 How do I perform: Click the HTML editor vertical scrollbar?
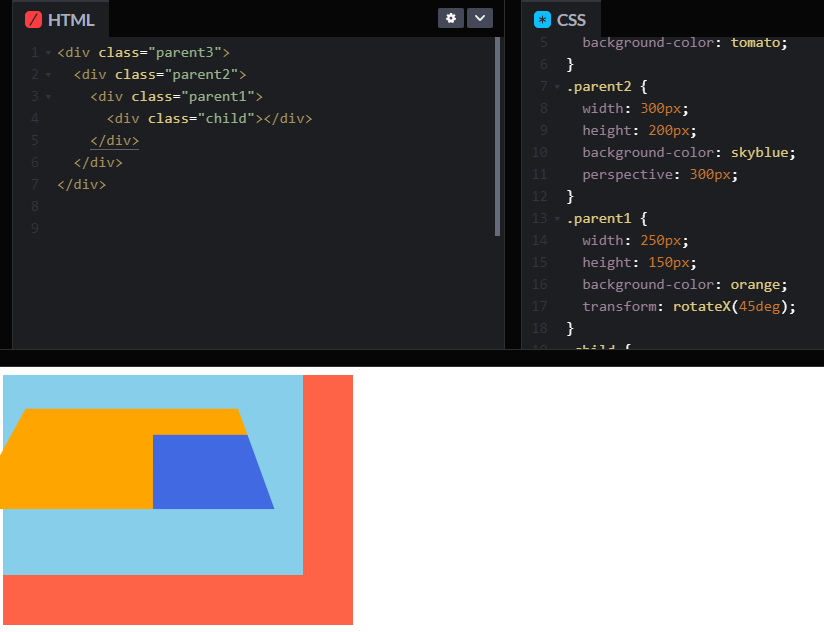tap(497, 137)
